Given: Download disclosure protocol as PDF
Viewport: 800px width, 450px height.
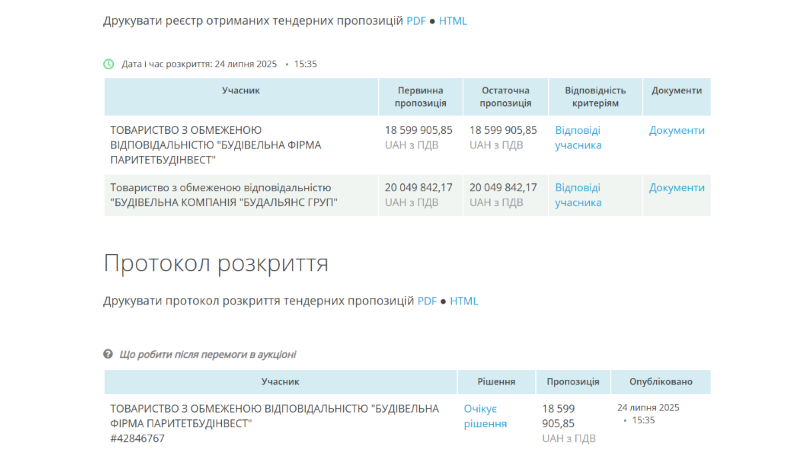Looking at the screenshot, I should 427,301.
